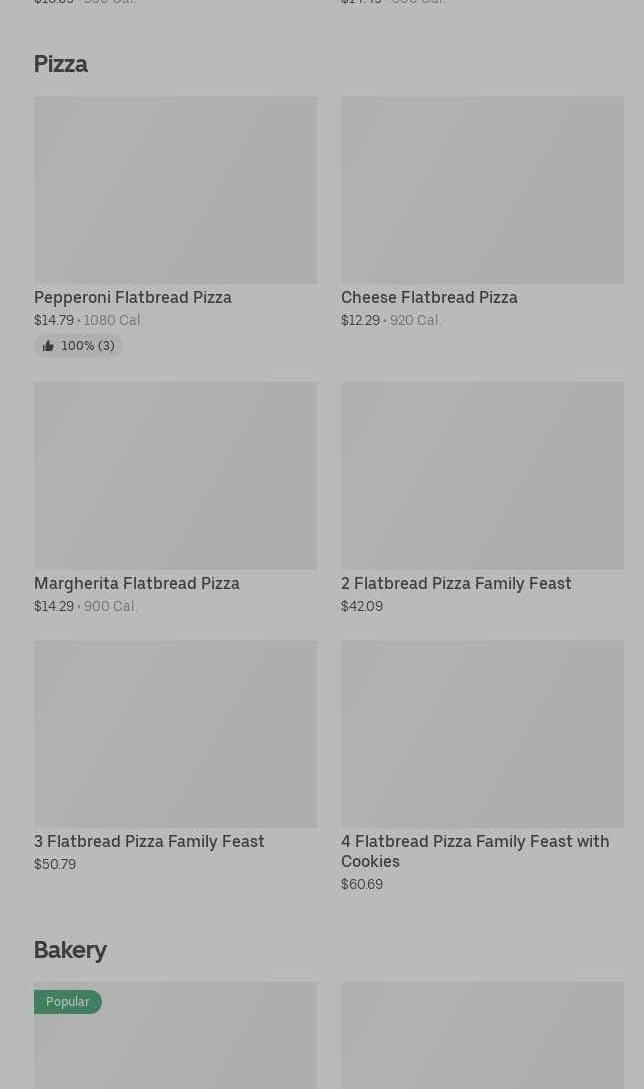Open the 3 Flatbread Pizza Family Feast title
The width and height of the screenshot is (644, 1089).
(x=149, y=841)
